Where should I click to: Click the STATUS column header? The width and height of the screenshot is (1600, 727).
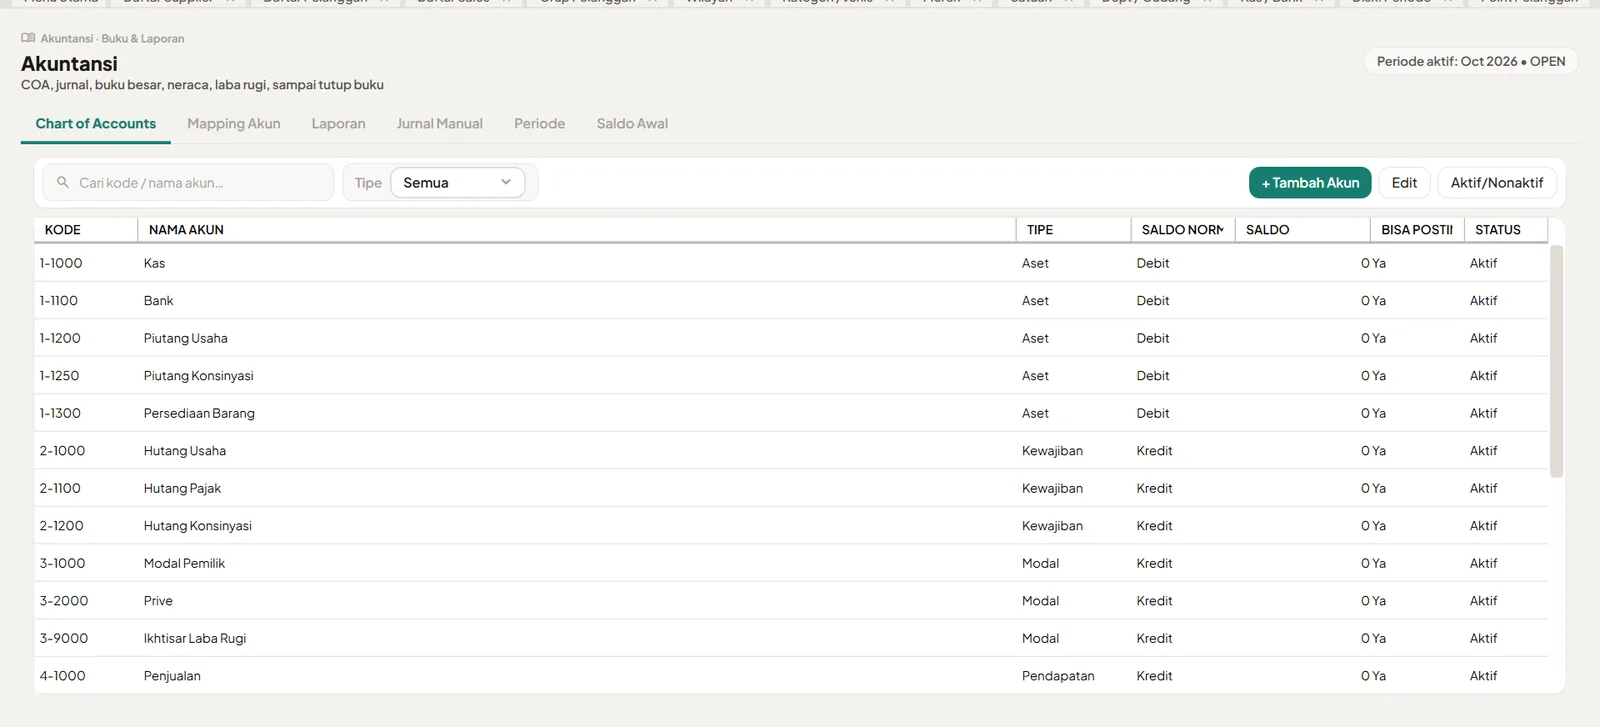[x=1506, y=230]
